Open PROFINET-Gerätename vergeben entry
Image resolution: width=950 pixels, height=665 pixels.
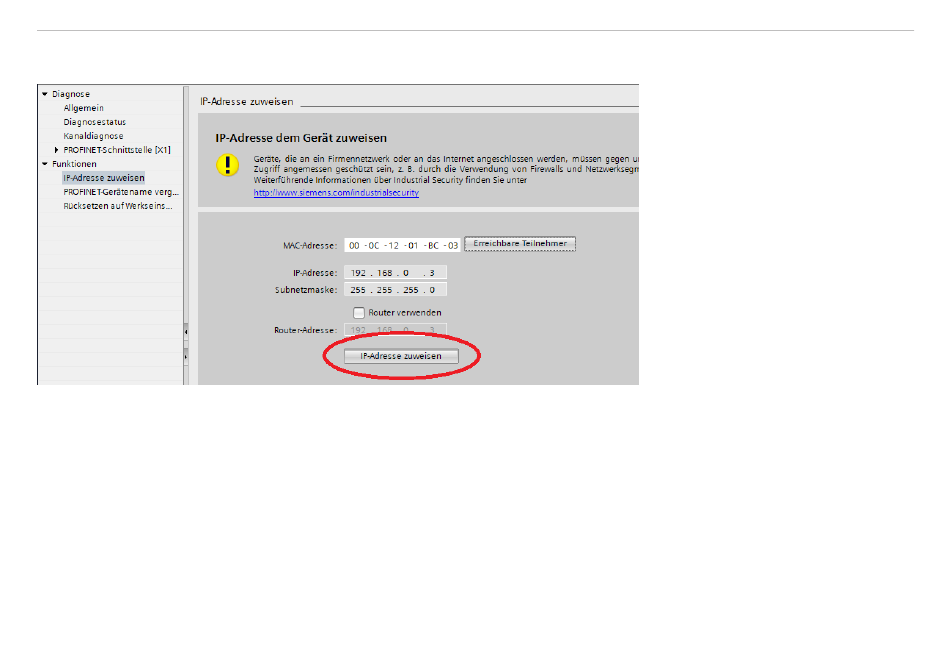tap(121, 192)
